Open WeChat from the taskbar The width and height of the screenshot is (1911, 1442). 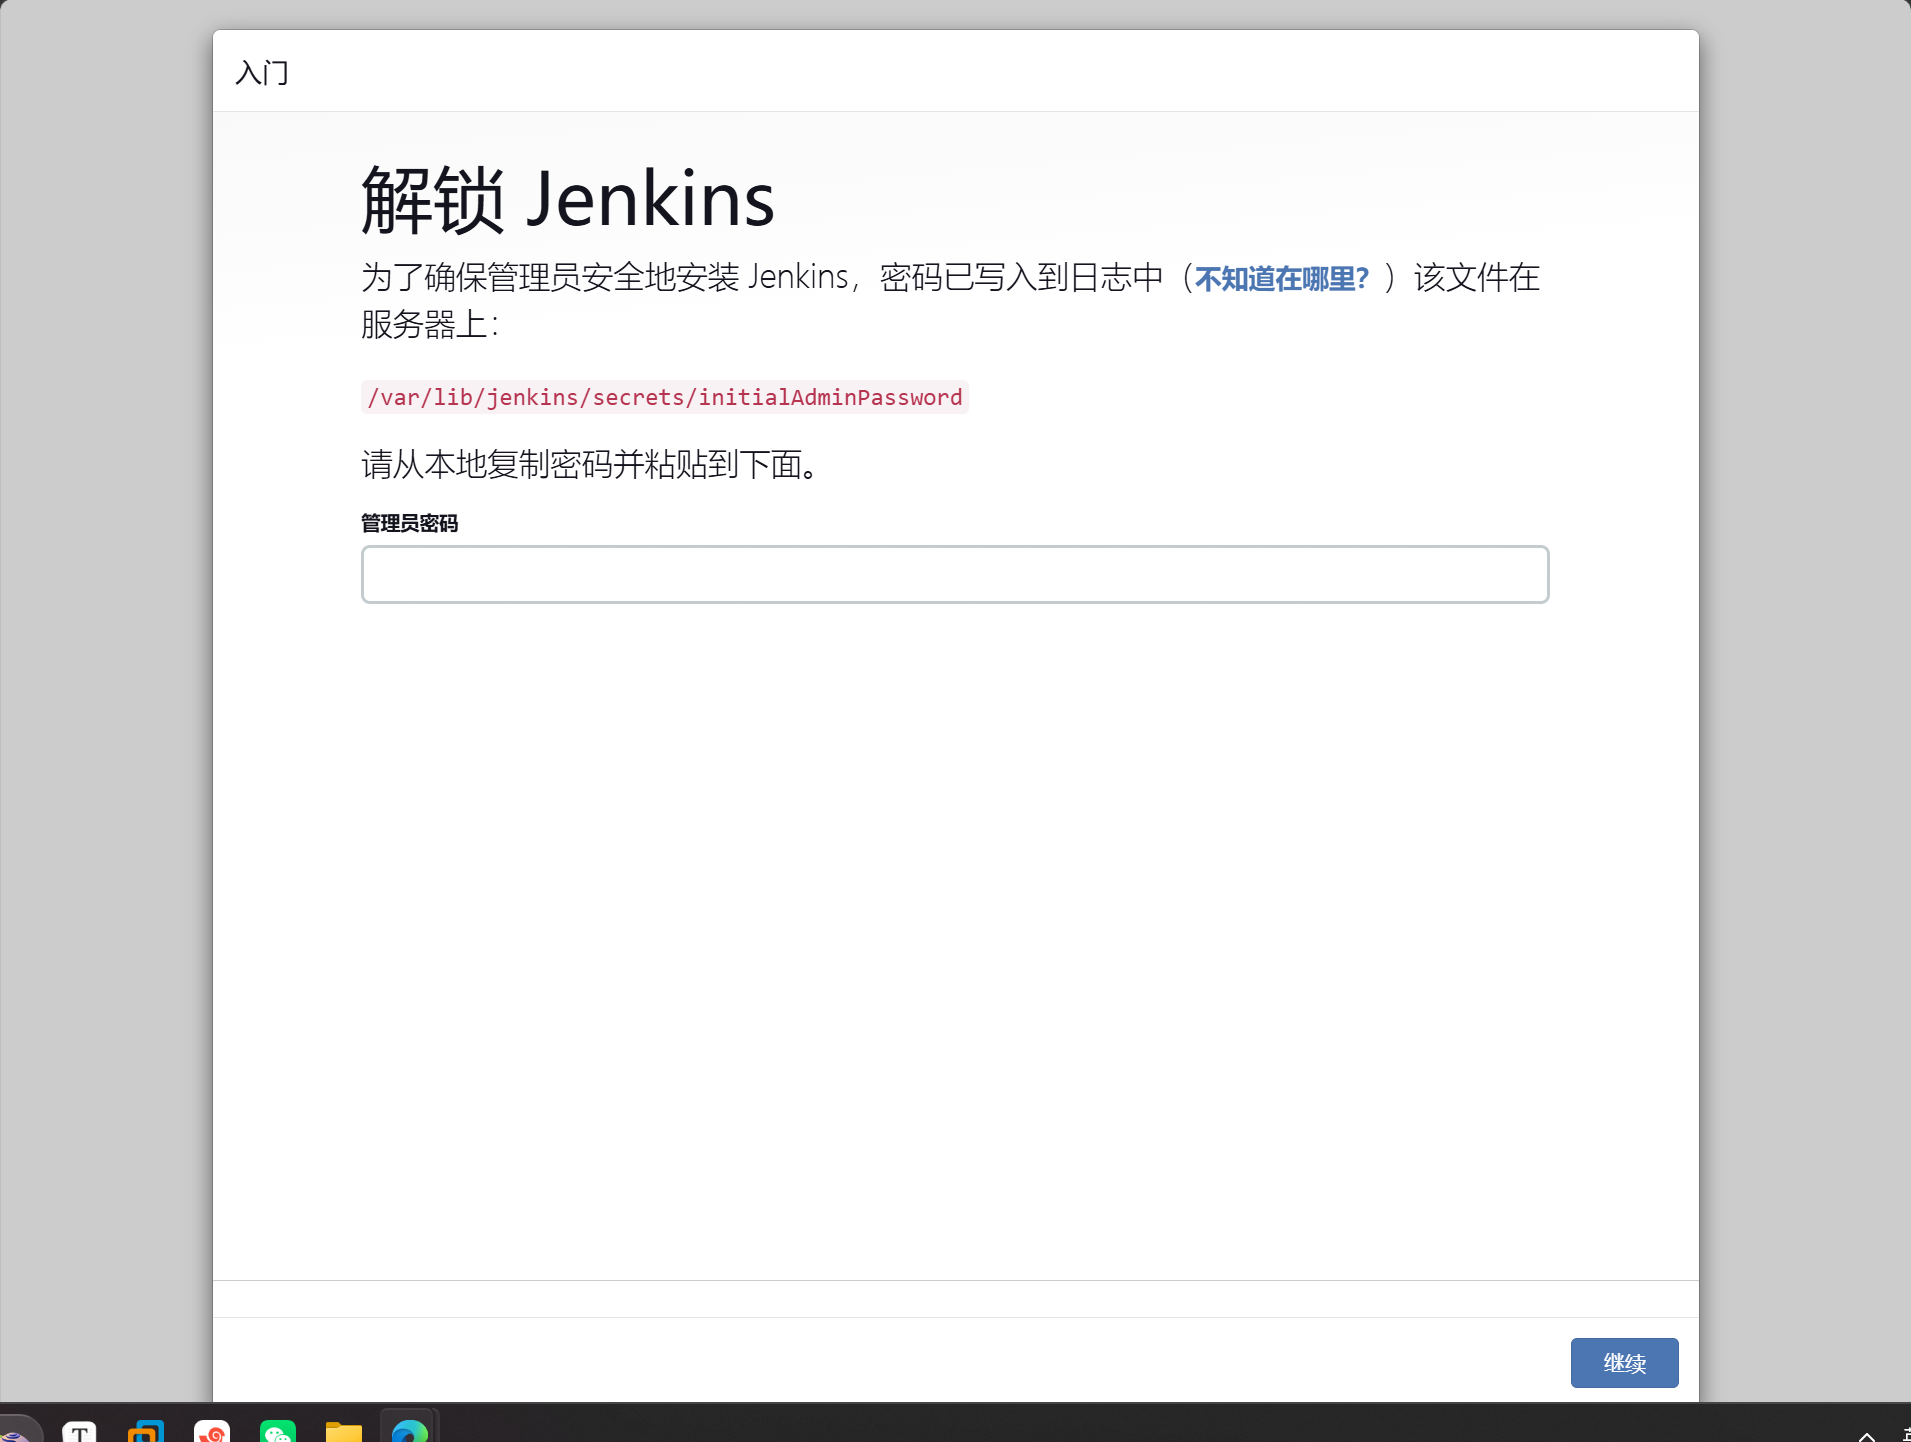click(278, 1431)
